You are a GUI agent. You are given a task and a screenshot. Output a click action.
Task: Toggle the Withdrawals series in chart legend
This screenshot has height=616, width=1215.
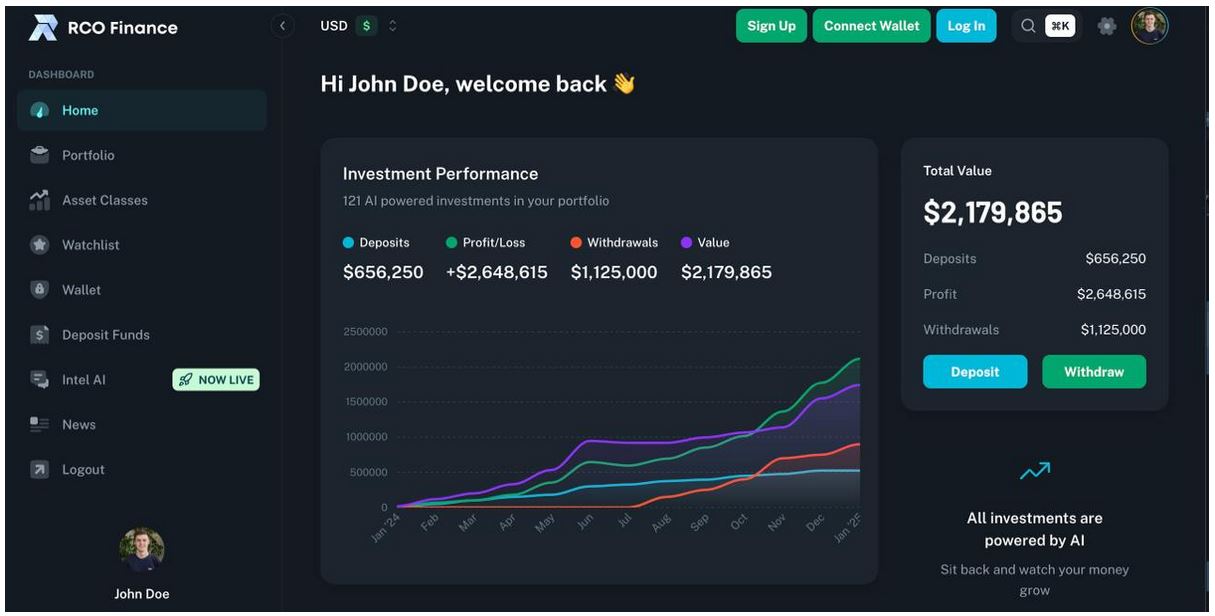[x=614, y=243]
